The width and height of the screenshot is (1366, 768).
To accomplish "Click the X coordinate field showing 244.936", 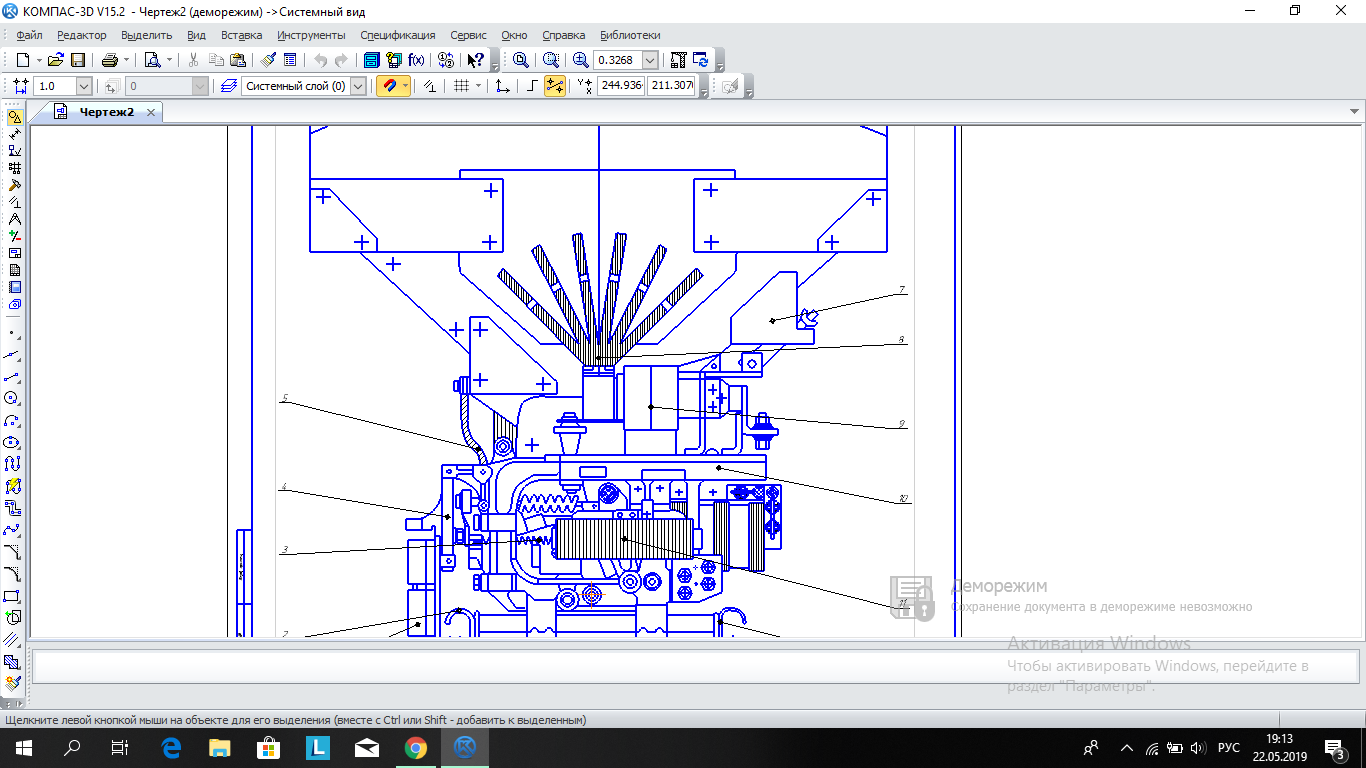I will click(620, 86).
